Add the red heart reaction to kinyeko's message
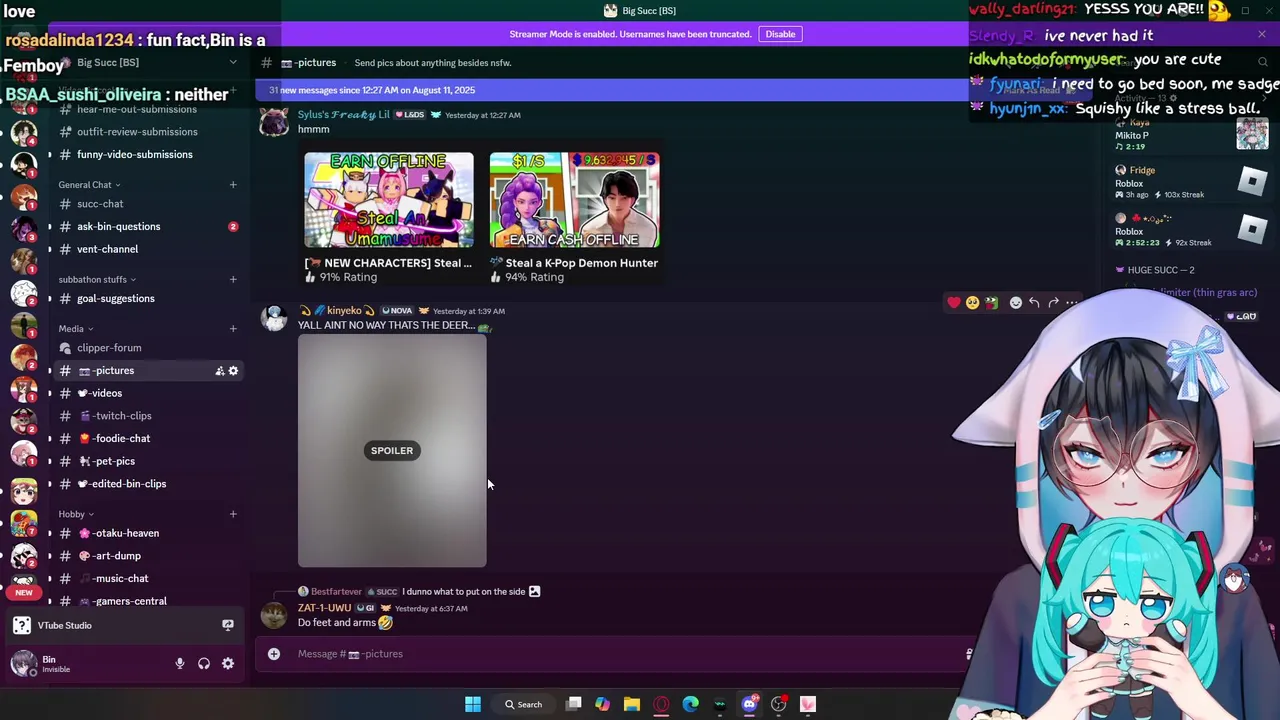Screen dimensions: 1280x720 (x=954, y=302)
